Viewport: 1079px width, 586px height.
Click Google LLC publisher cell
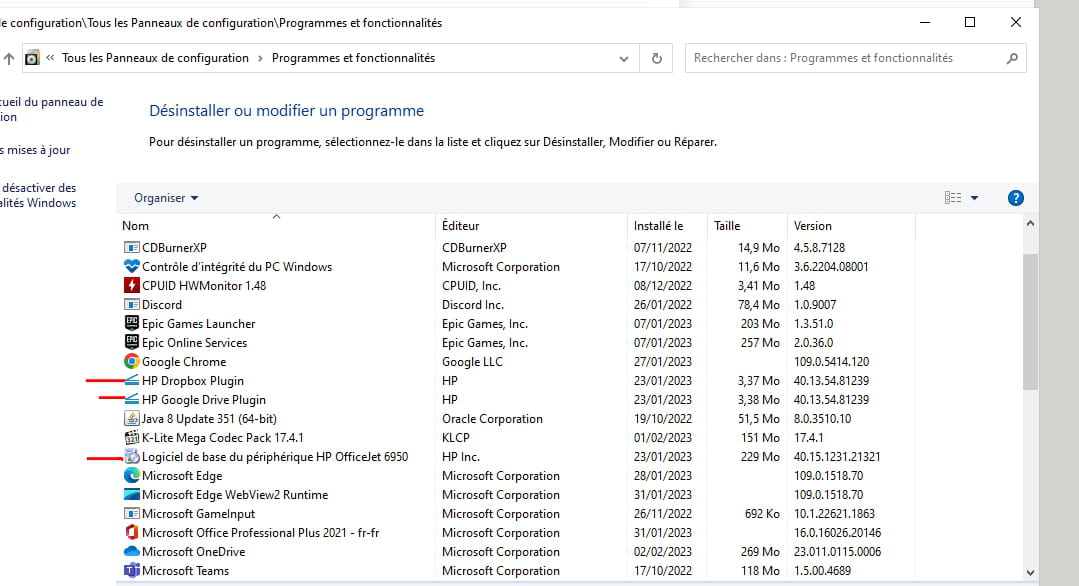(472, 361)
